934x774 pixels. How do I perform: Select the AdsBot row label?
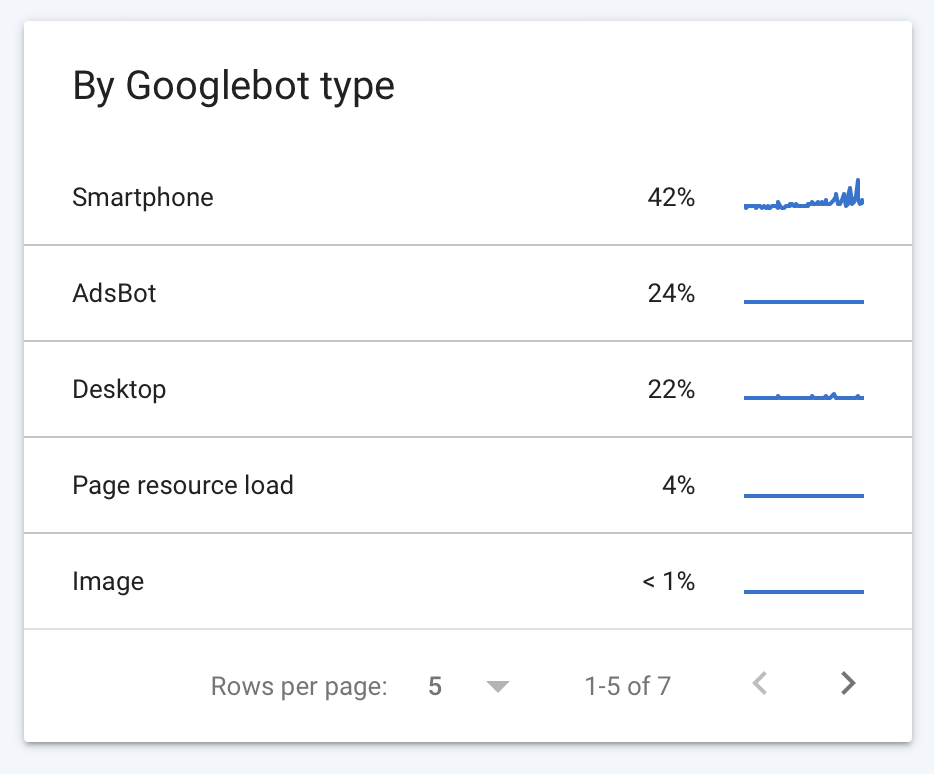tap(114, 293)
